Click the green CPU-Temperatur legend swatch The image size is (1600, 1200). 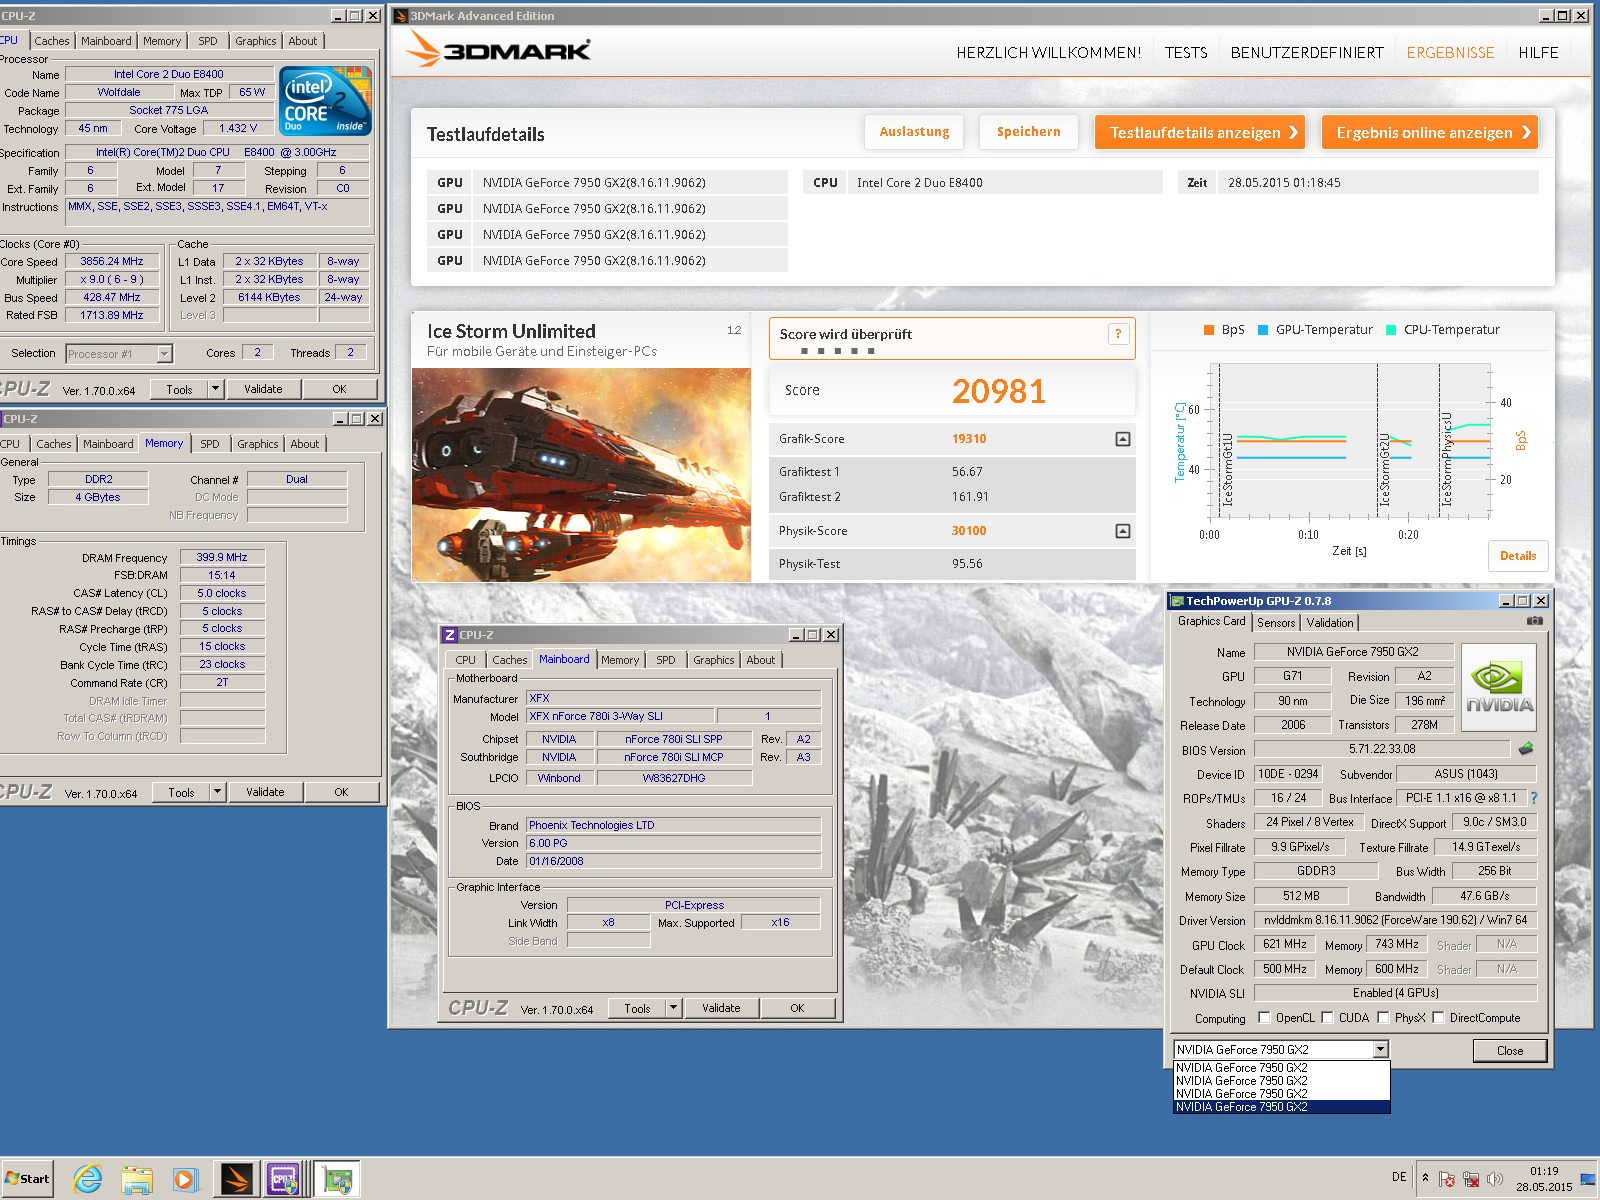[1391, 330]
